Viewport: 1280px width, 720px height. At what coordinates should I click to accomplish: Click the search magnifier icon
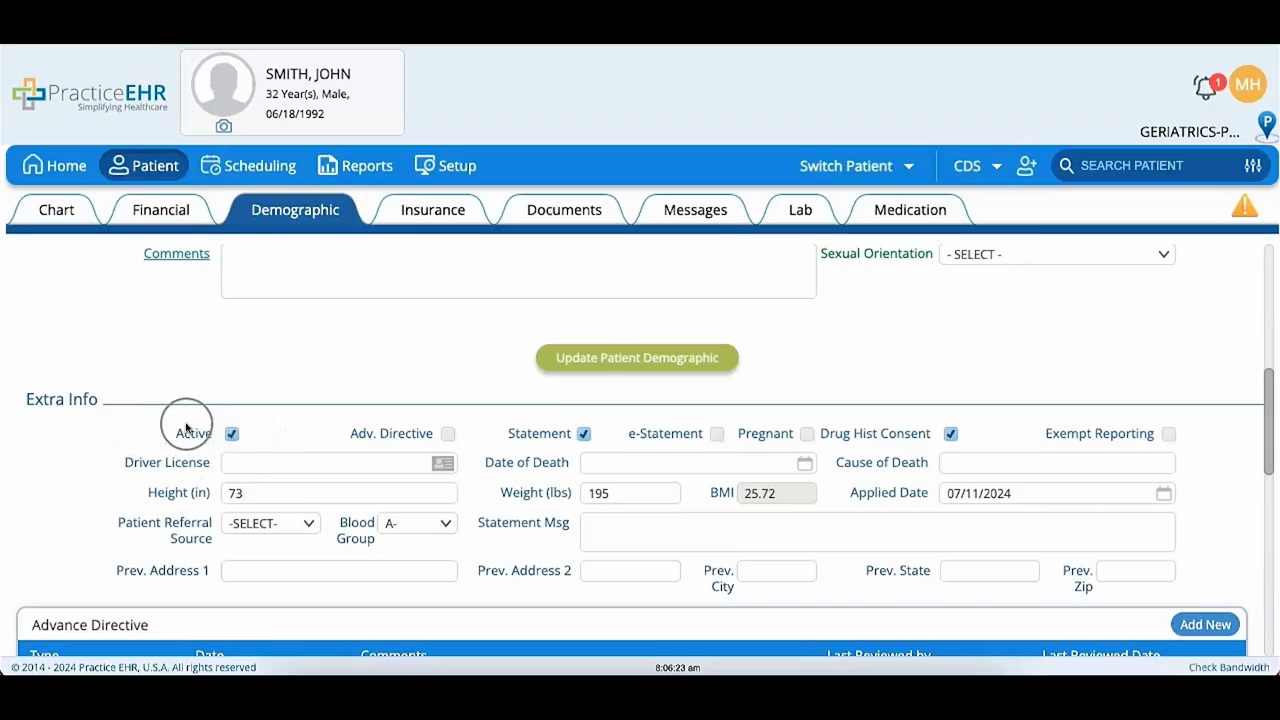tap(1067, 166)
